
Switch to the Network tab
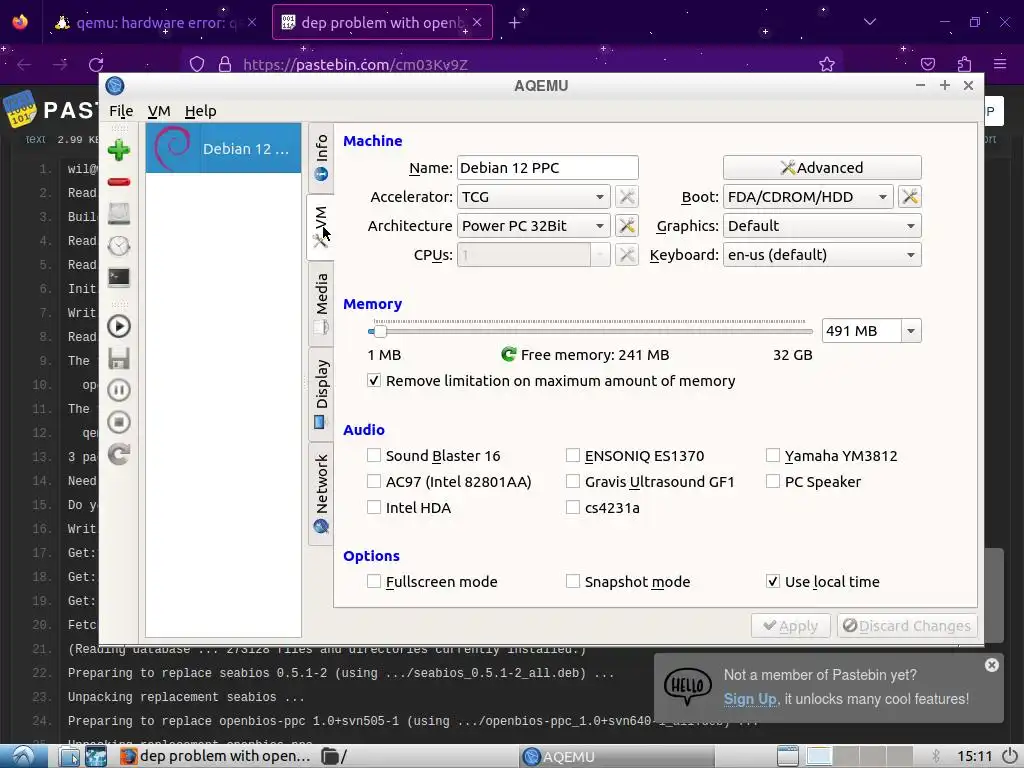point(321,494)
